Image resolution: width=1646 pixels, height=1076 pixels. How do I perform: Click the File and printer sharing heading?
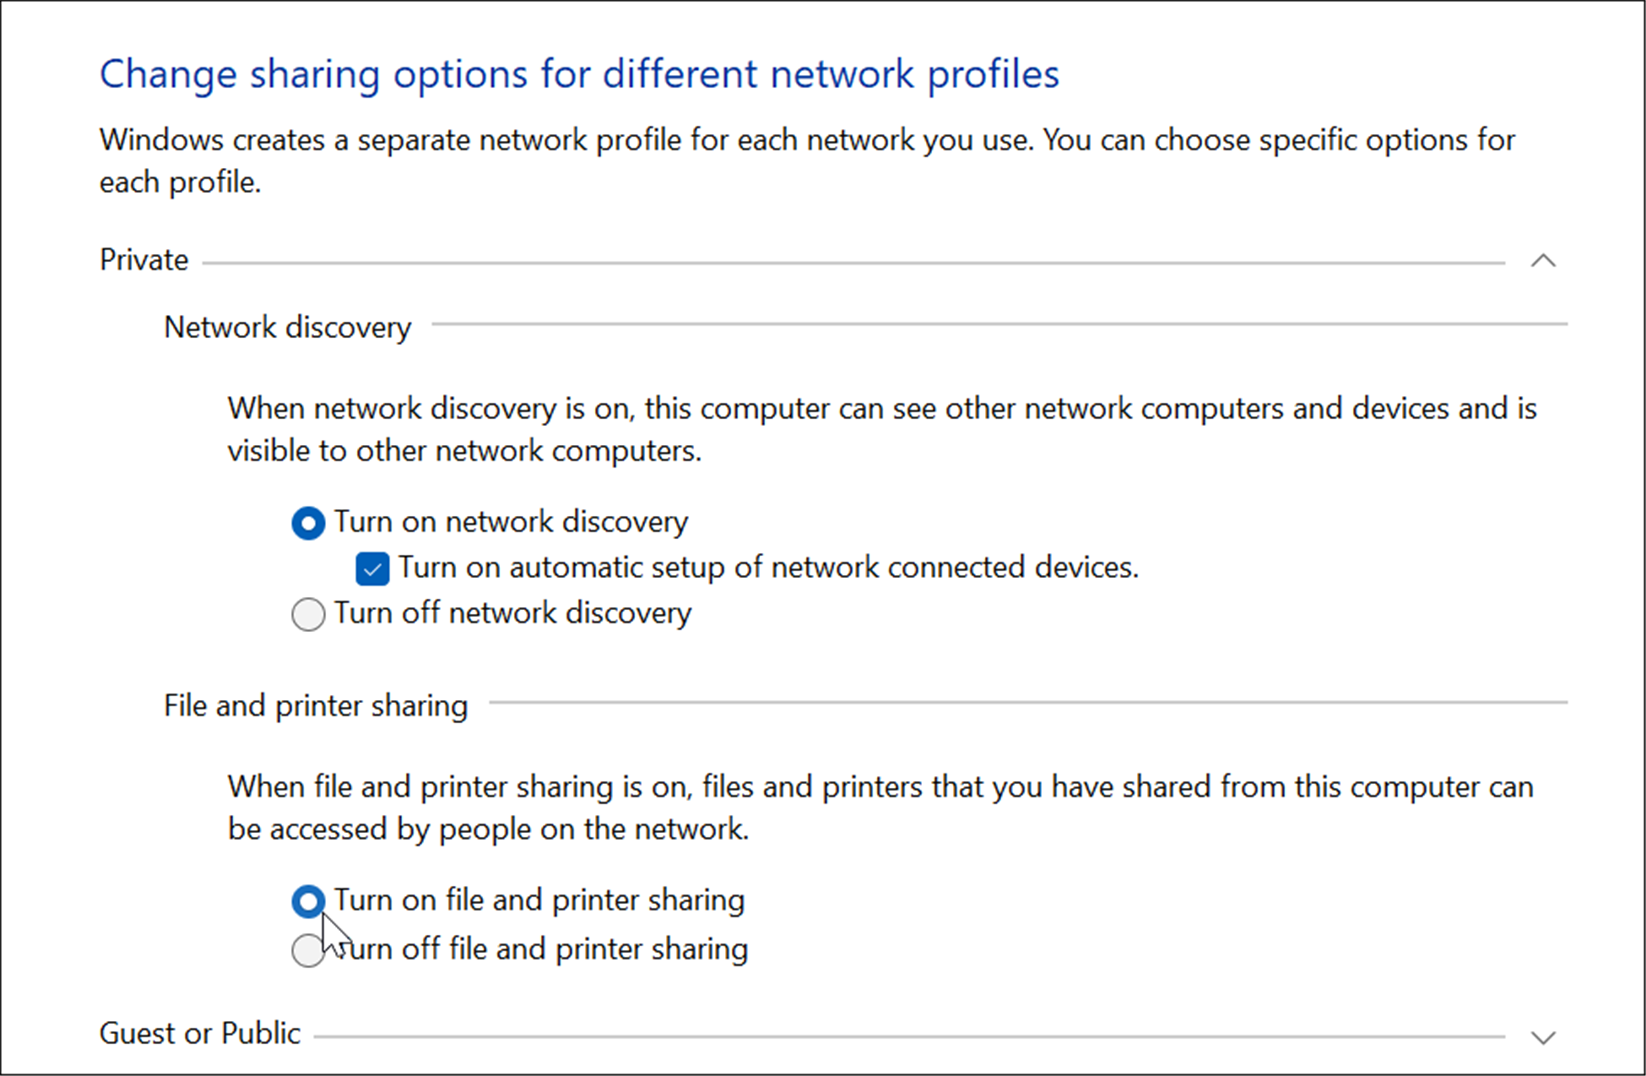pos(315,706)
